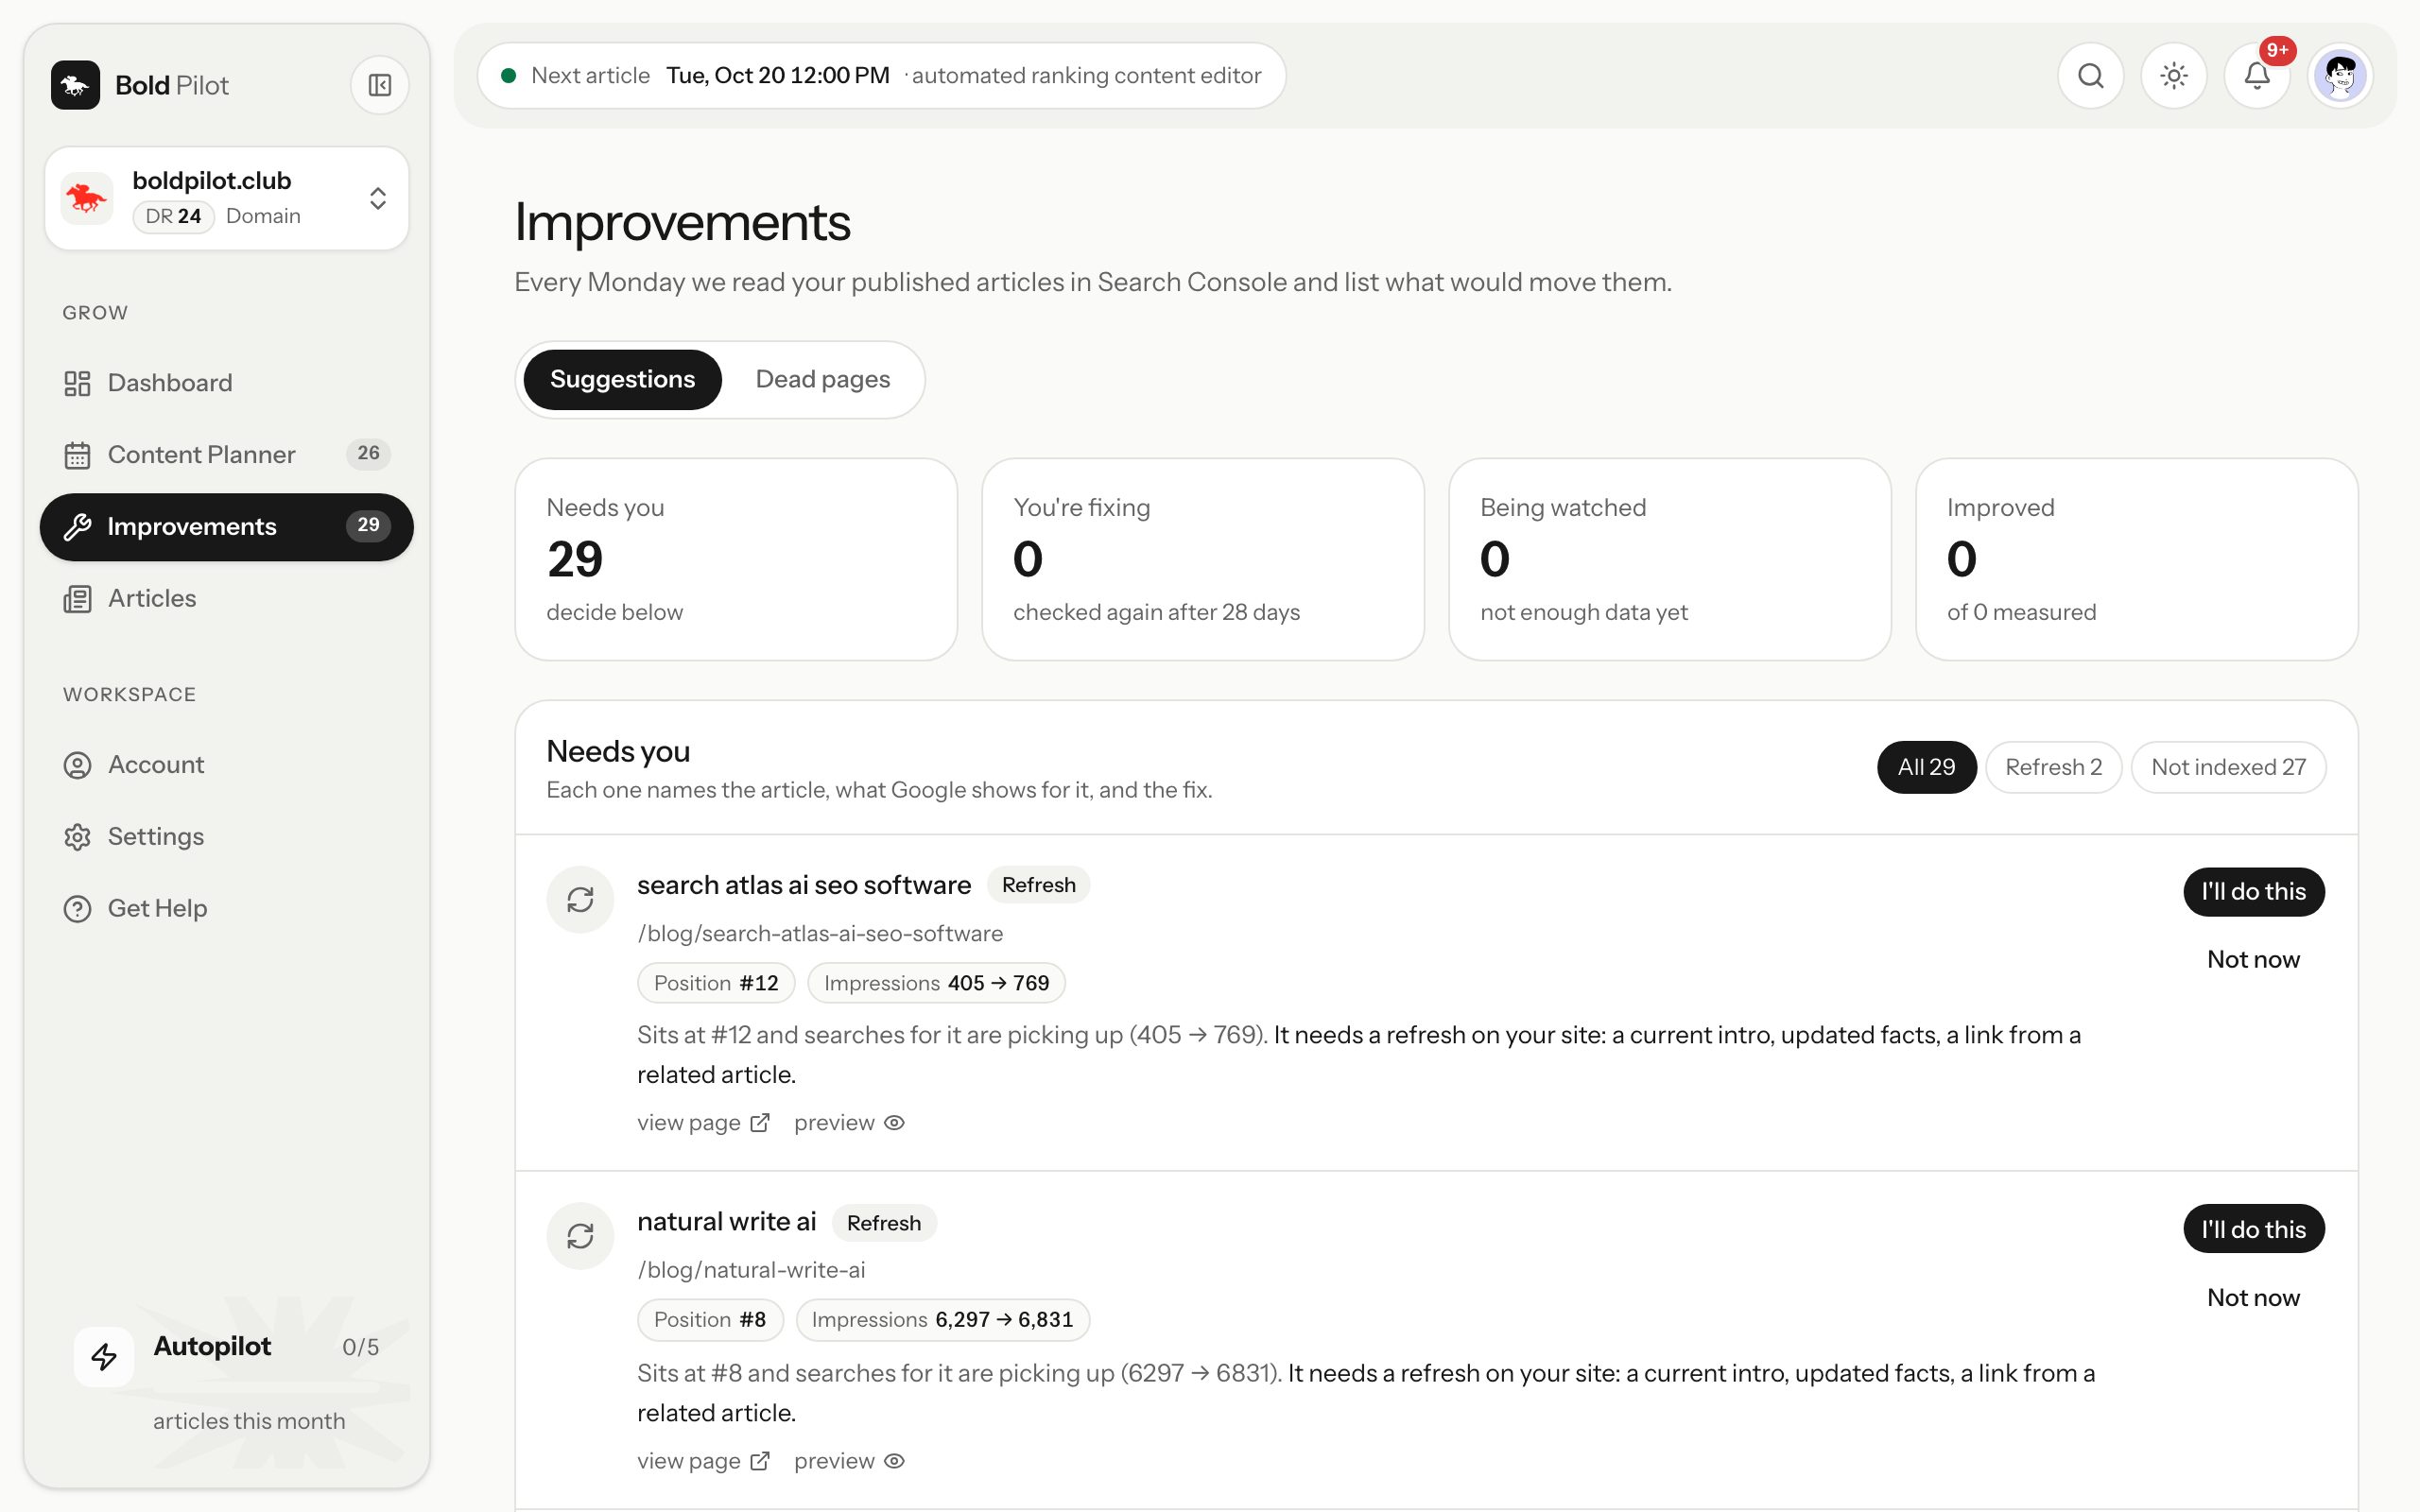Click the Improvements wrench icon
Viewport: 2420px width, 1512px height.
coord(77,527)
